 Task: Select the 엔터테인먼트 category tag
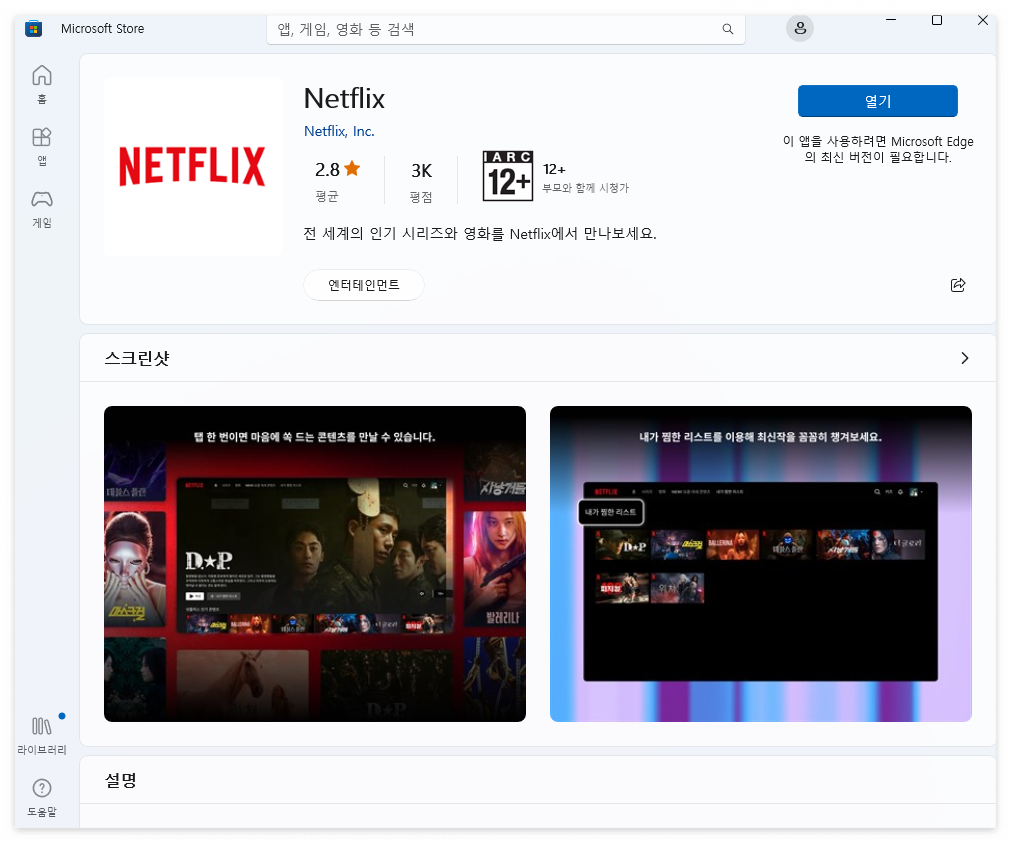(x=363, y=285)
